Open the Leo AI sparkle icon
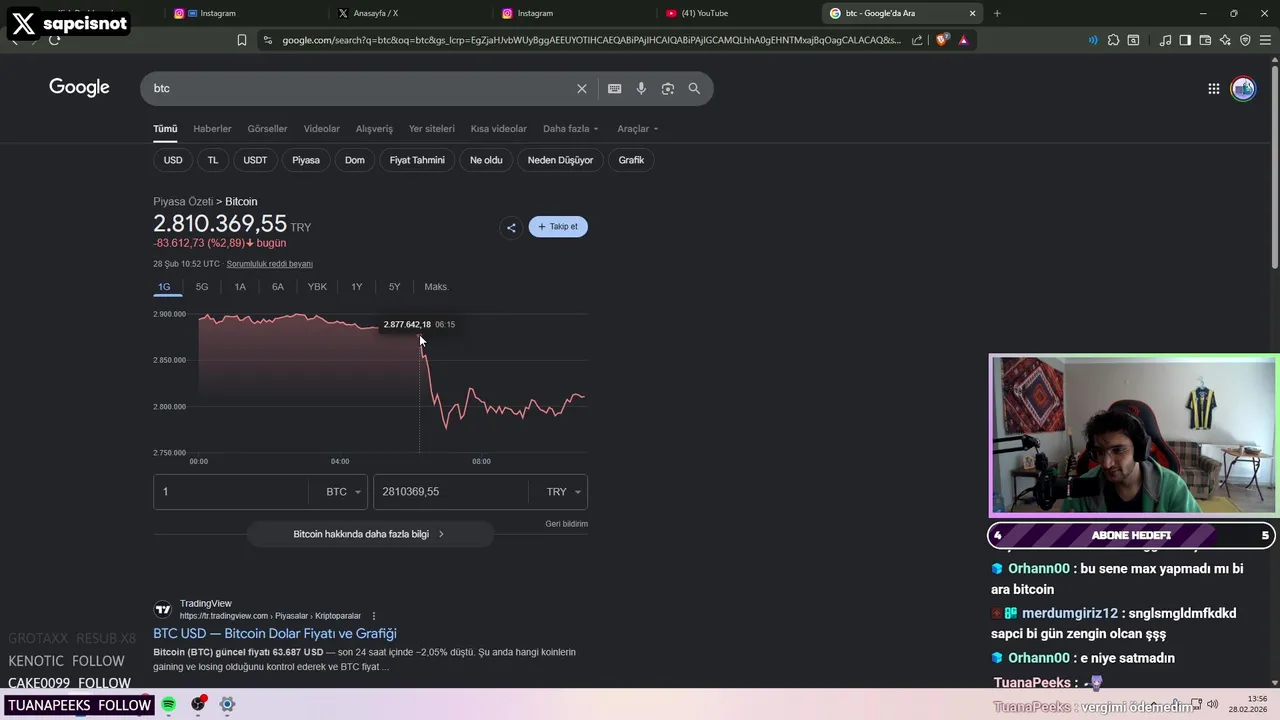Screen dimensions: 1280x720 1225,40
